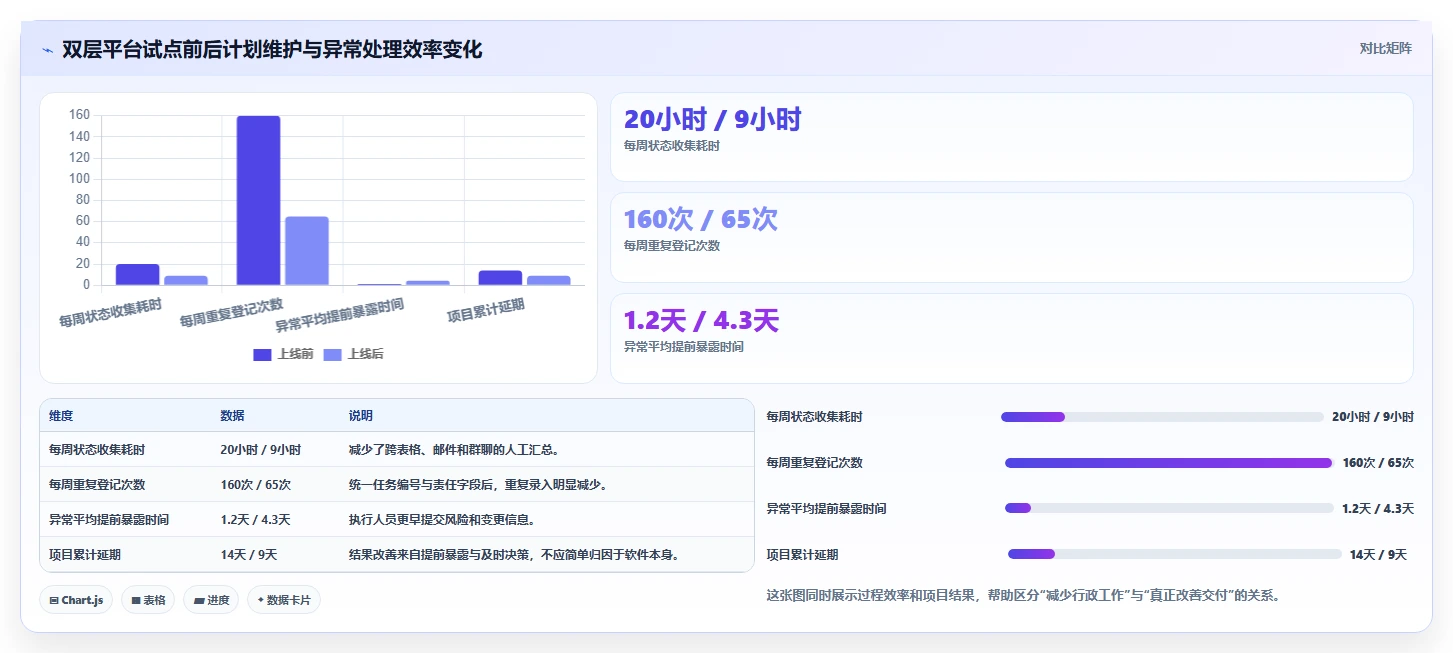Toggle the 上线后 legend swatch in the chart
Image resolution: width=1453 pixels, height=653 pixels.
333,355
